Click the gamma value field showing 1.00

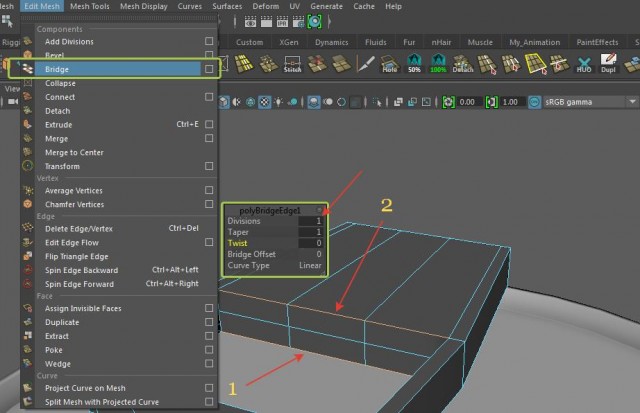[510, 102]
